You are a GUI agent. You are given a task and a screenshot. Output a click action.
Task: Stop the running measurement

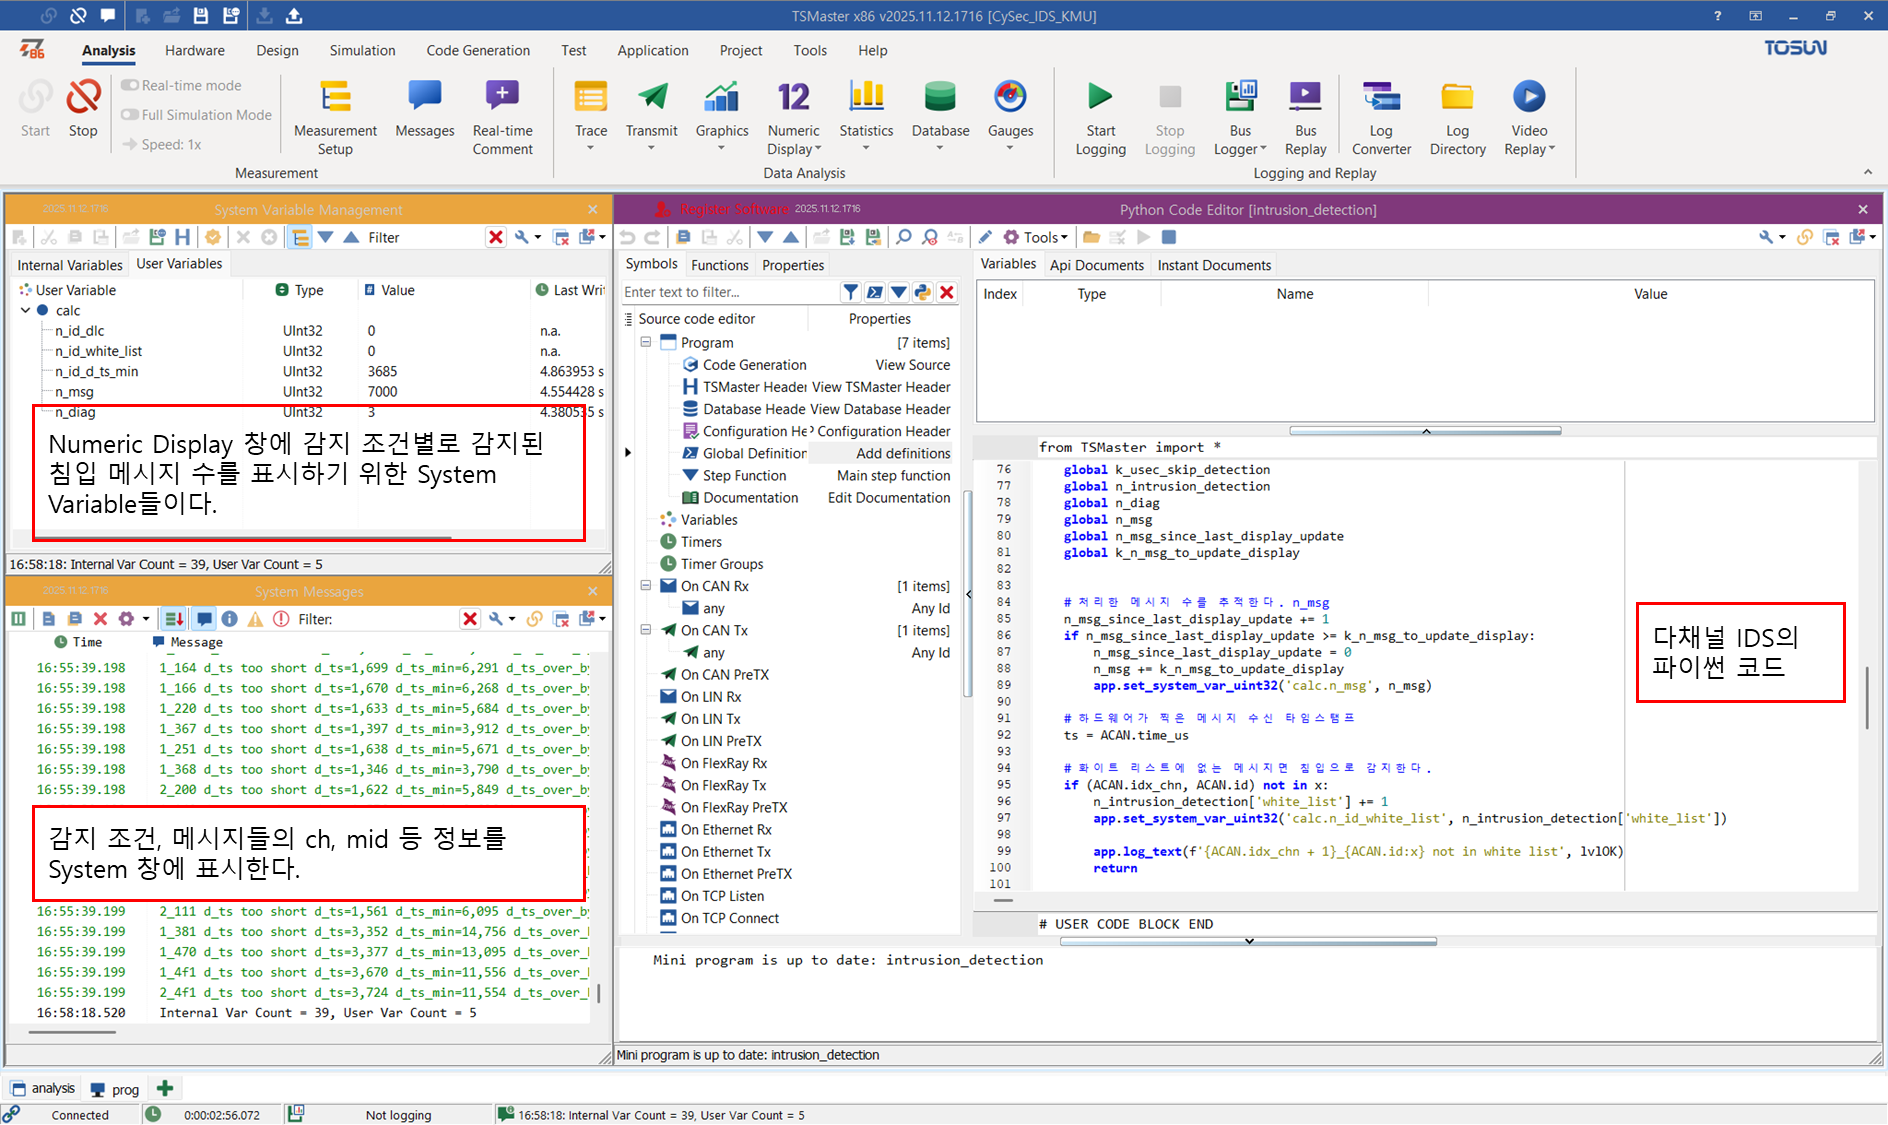83,108
